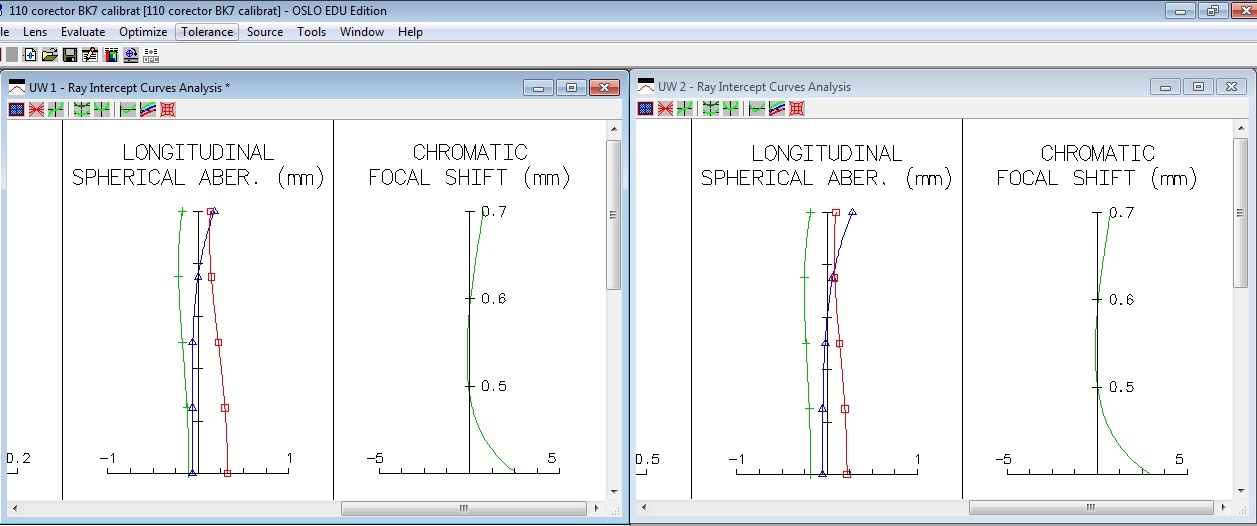
Task: Click UW 2 vertical scrollbar thumb
Action: (x=1240, y=215)
